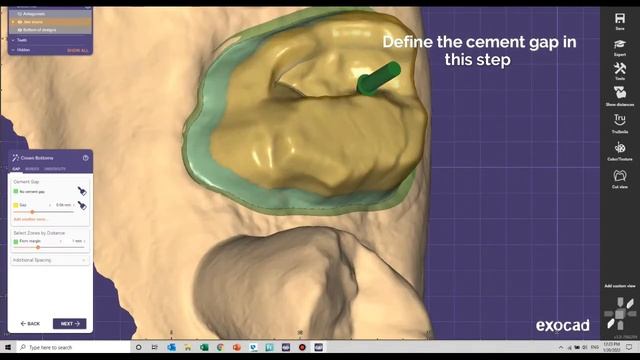Click the volume icon in system tray
Screen dimensions: 640x360
pyautogui.click(x=584, y=347)
